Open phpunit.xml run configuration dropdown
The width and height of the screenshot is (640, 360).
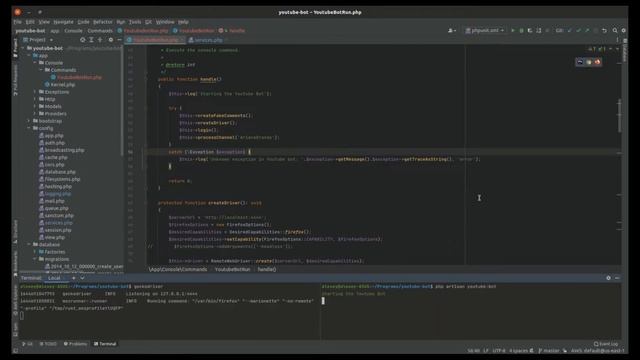tap(484, 31)
